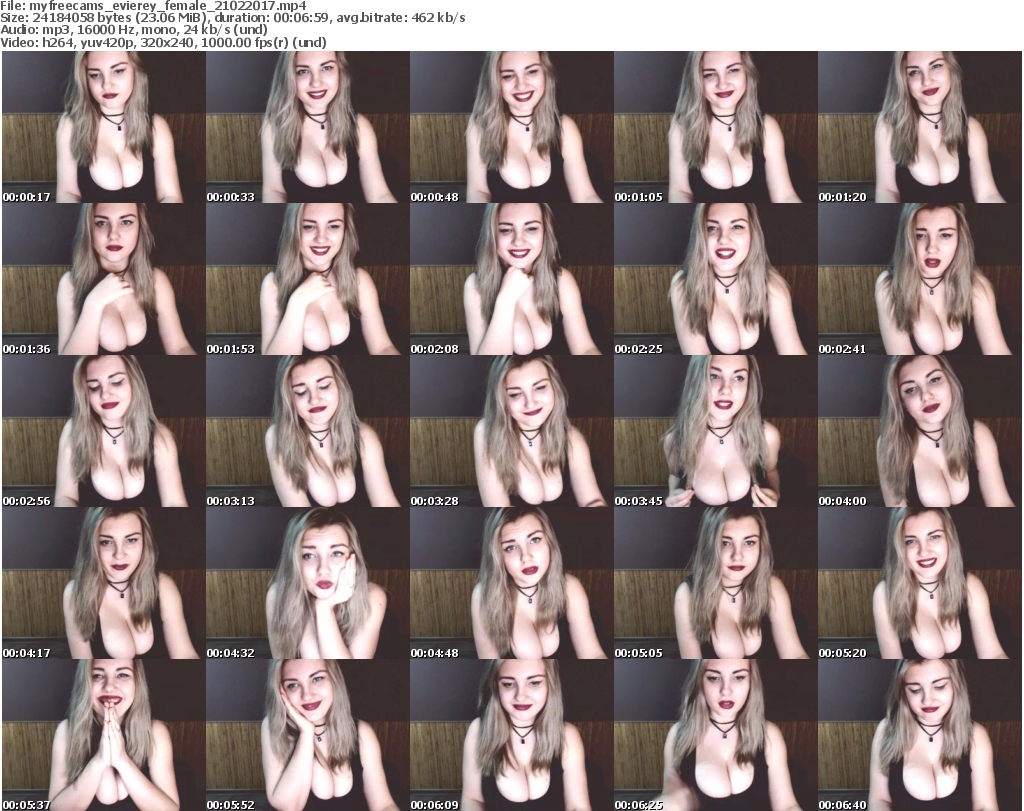
Task: Pick the 00:04:17 frame
Action: click(x=104, y=583)
